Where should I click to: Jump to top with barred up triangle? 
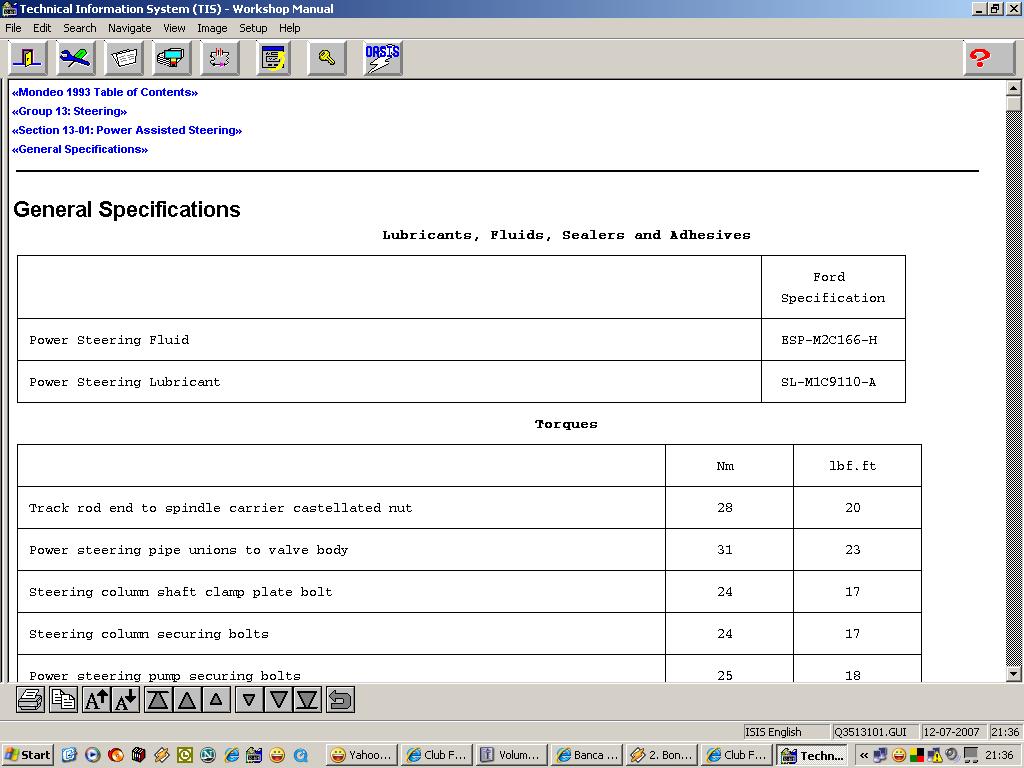click(158, 700)
